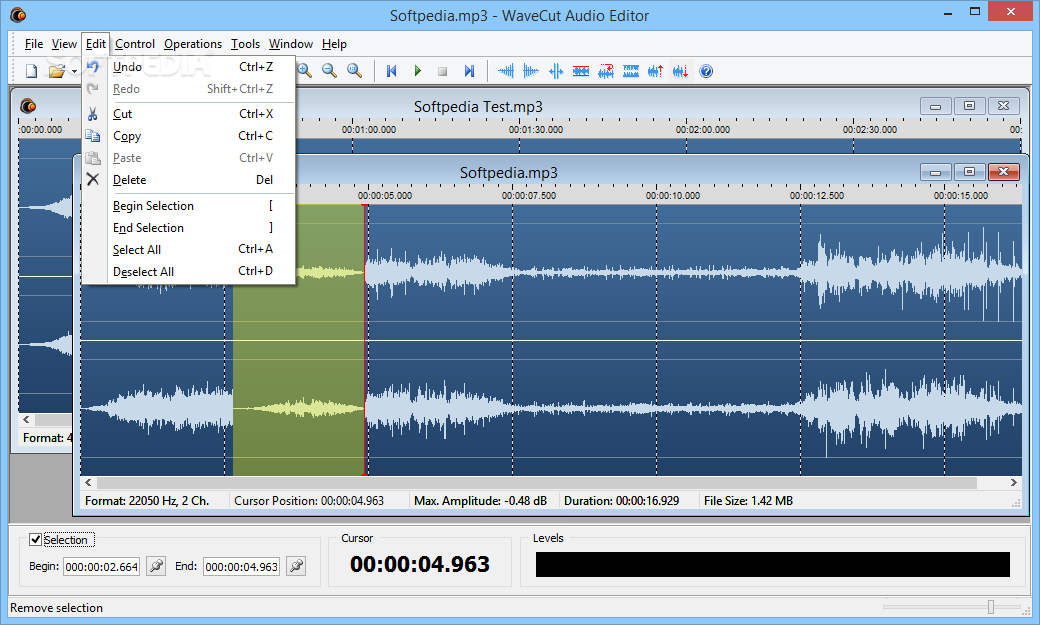1040x625 pixels.
Task: Click the scissors Cut icon in Edit menu
Action: 93,114
